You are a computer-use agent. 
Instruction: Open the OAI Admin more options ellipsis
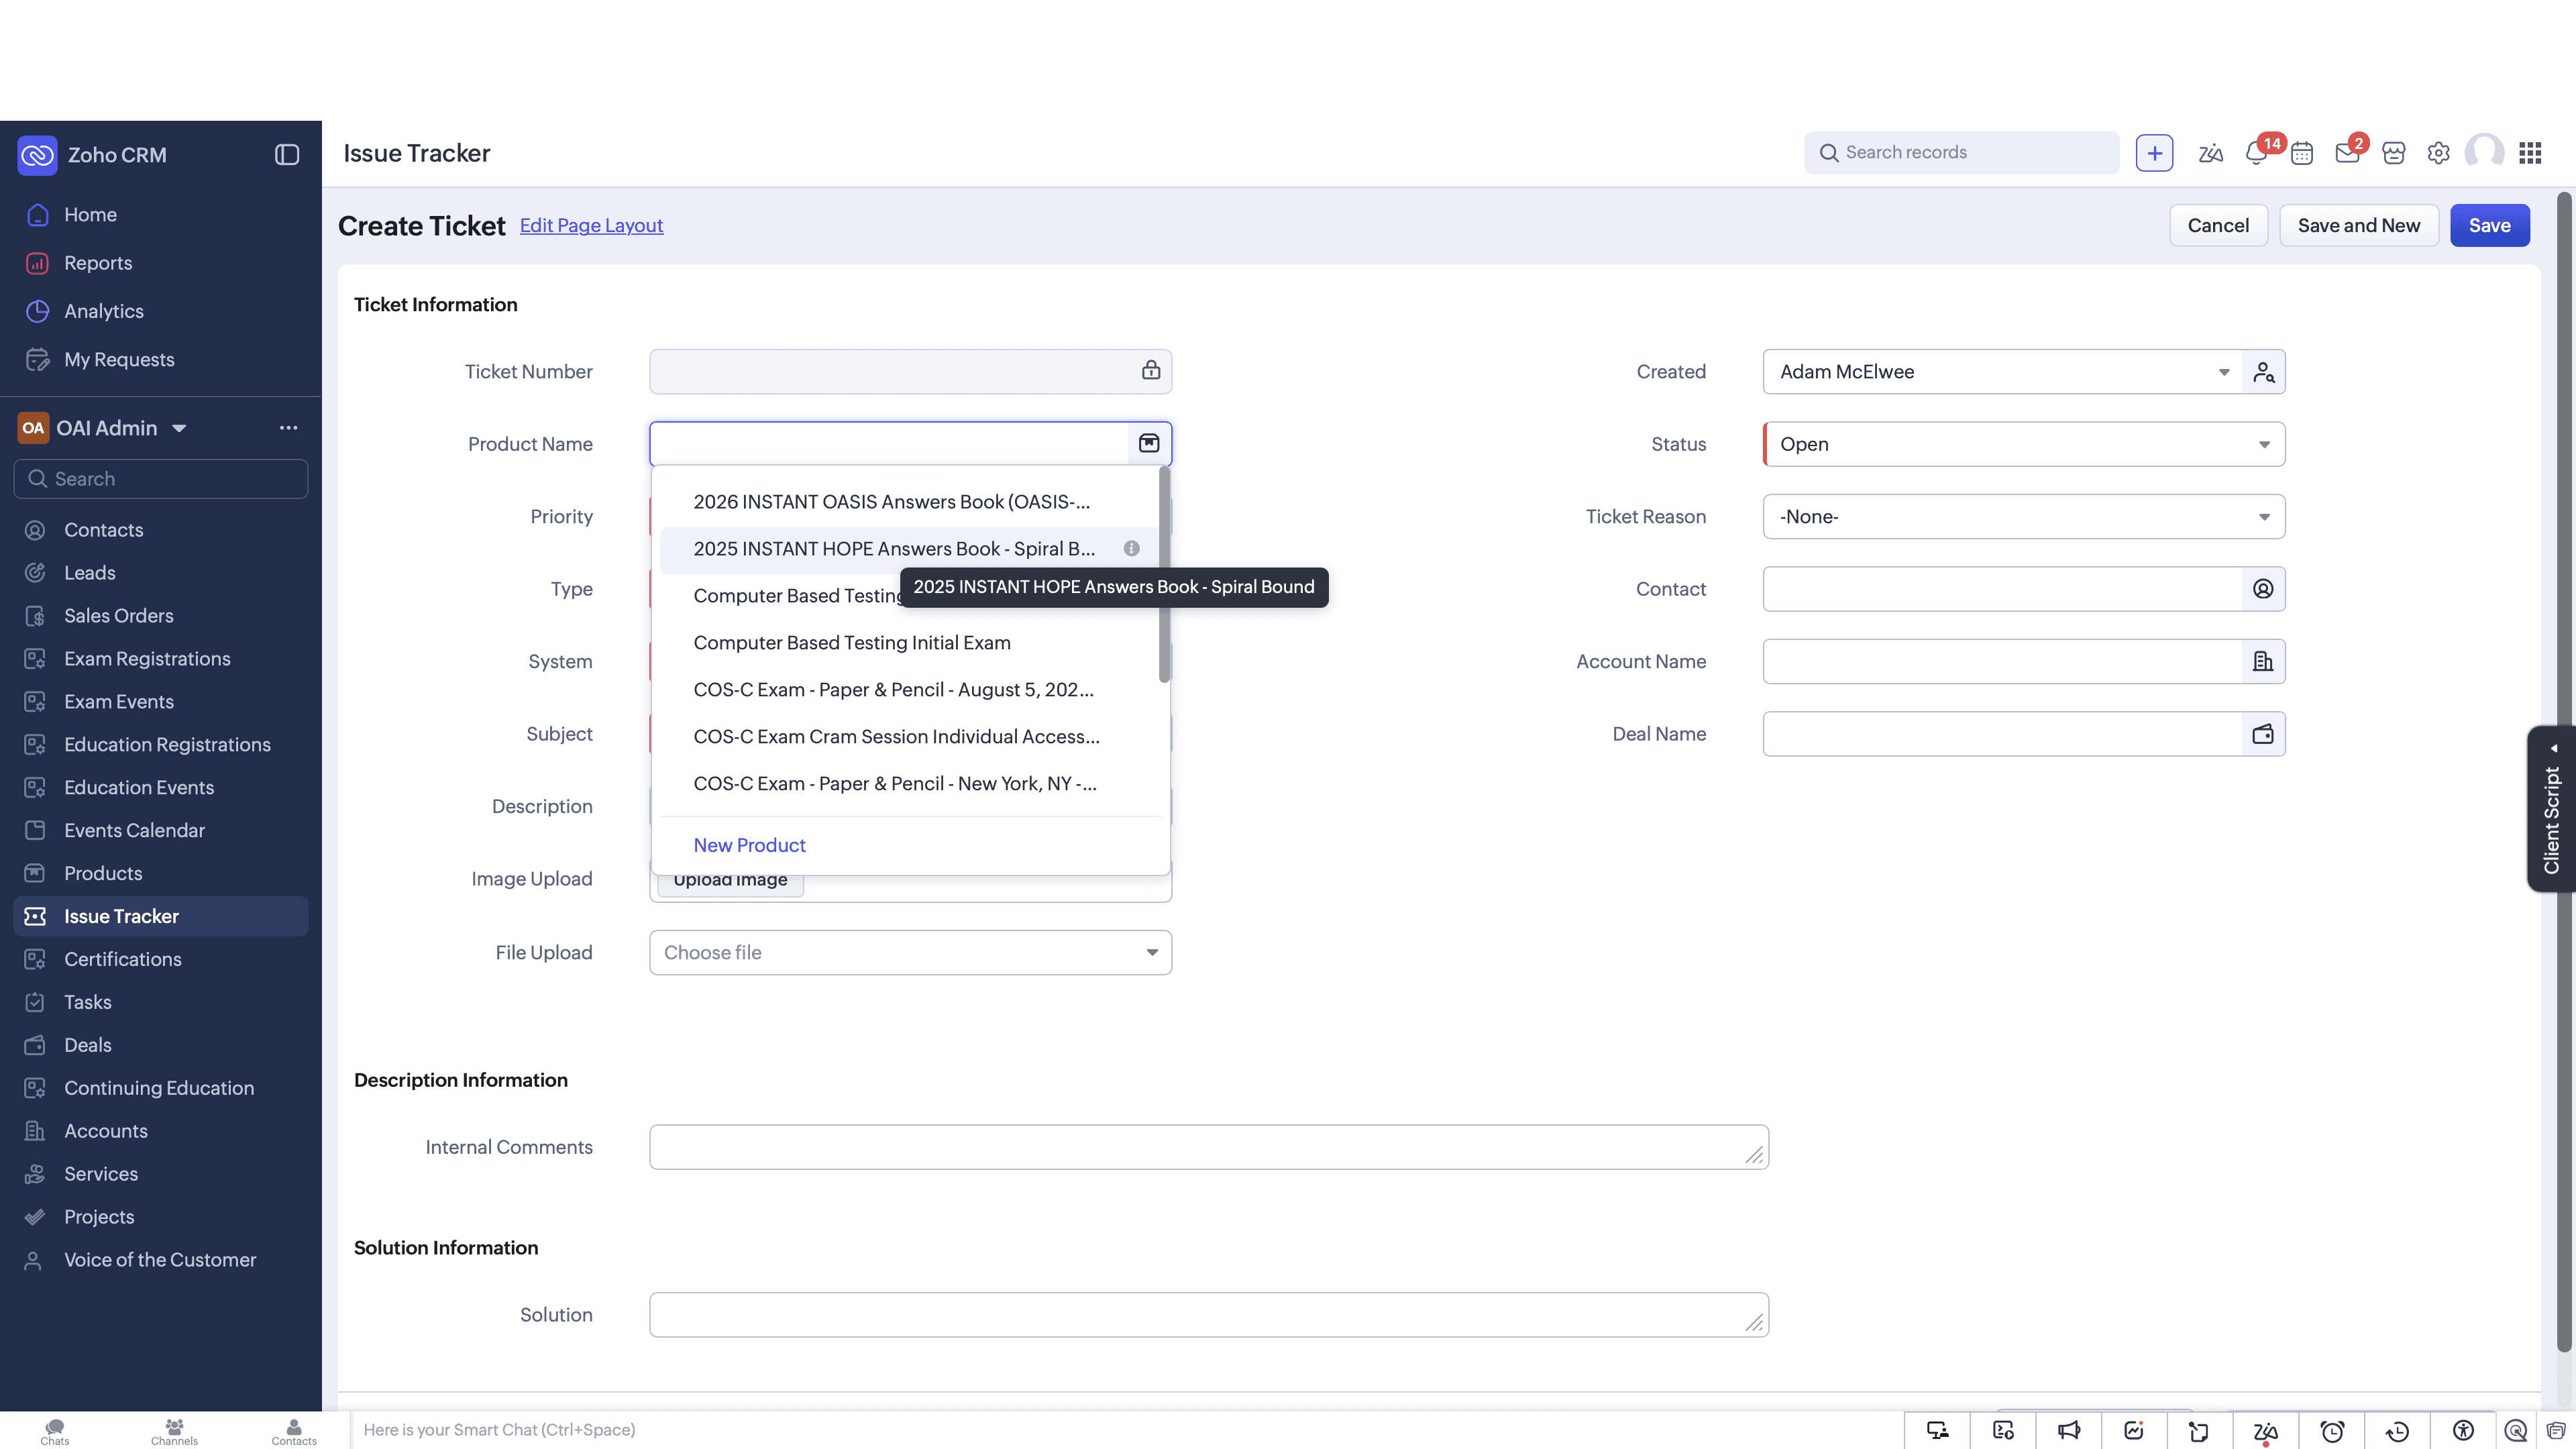pyautogui.click(x=288, y=428)
